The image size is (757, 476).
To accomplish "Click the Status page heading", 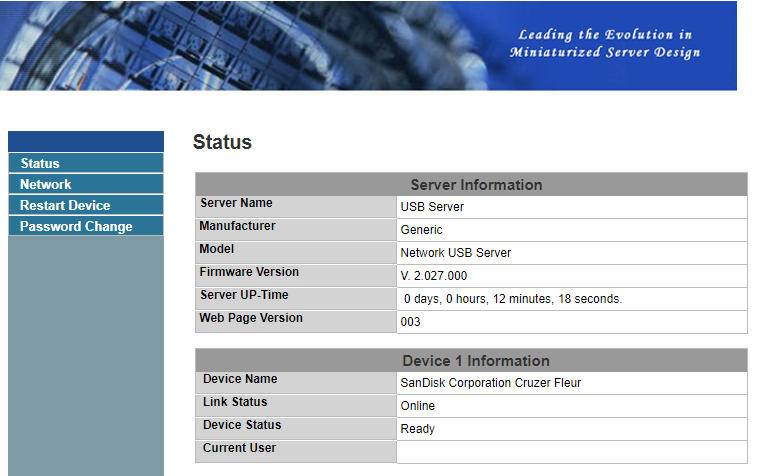I will point(222,142).
